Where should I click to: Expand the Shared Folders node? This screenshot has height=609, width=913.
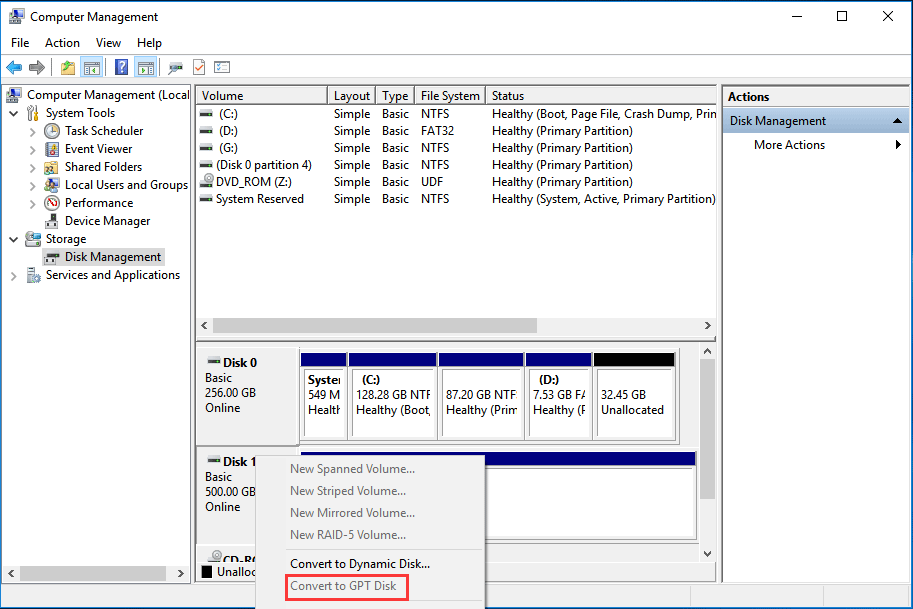pyautogui.click(x=33, y=168)
